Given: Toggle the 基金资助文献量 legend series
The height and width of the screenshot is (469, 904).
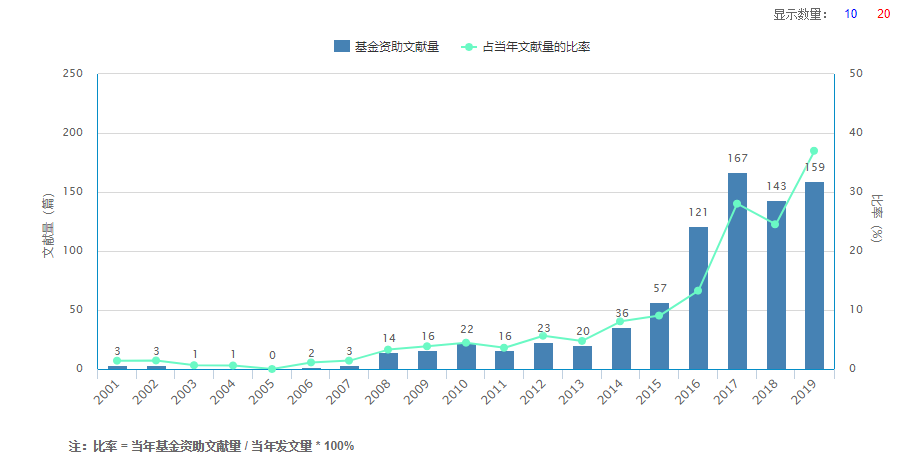Looking at the screenshot, I should 386,47.
